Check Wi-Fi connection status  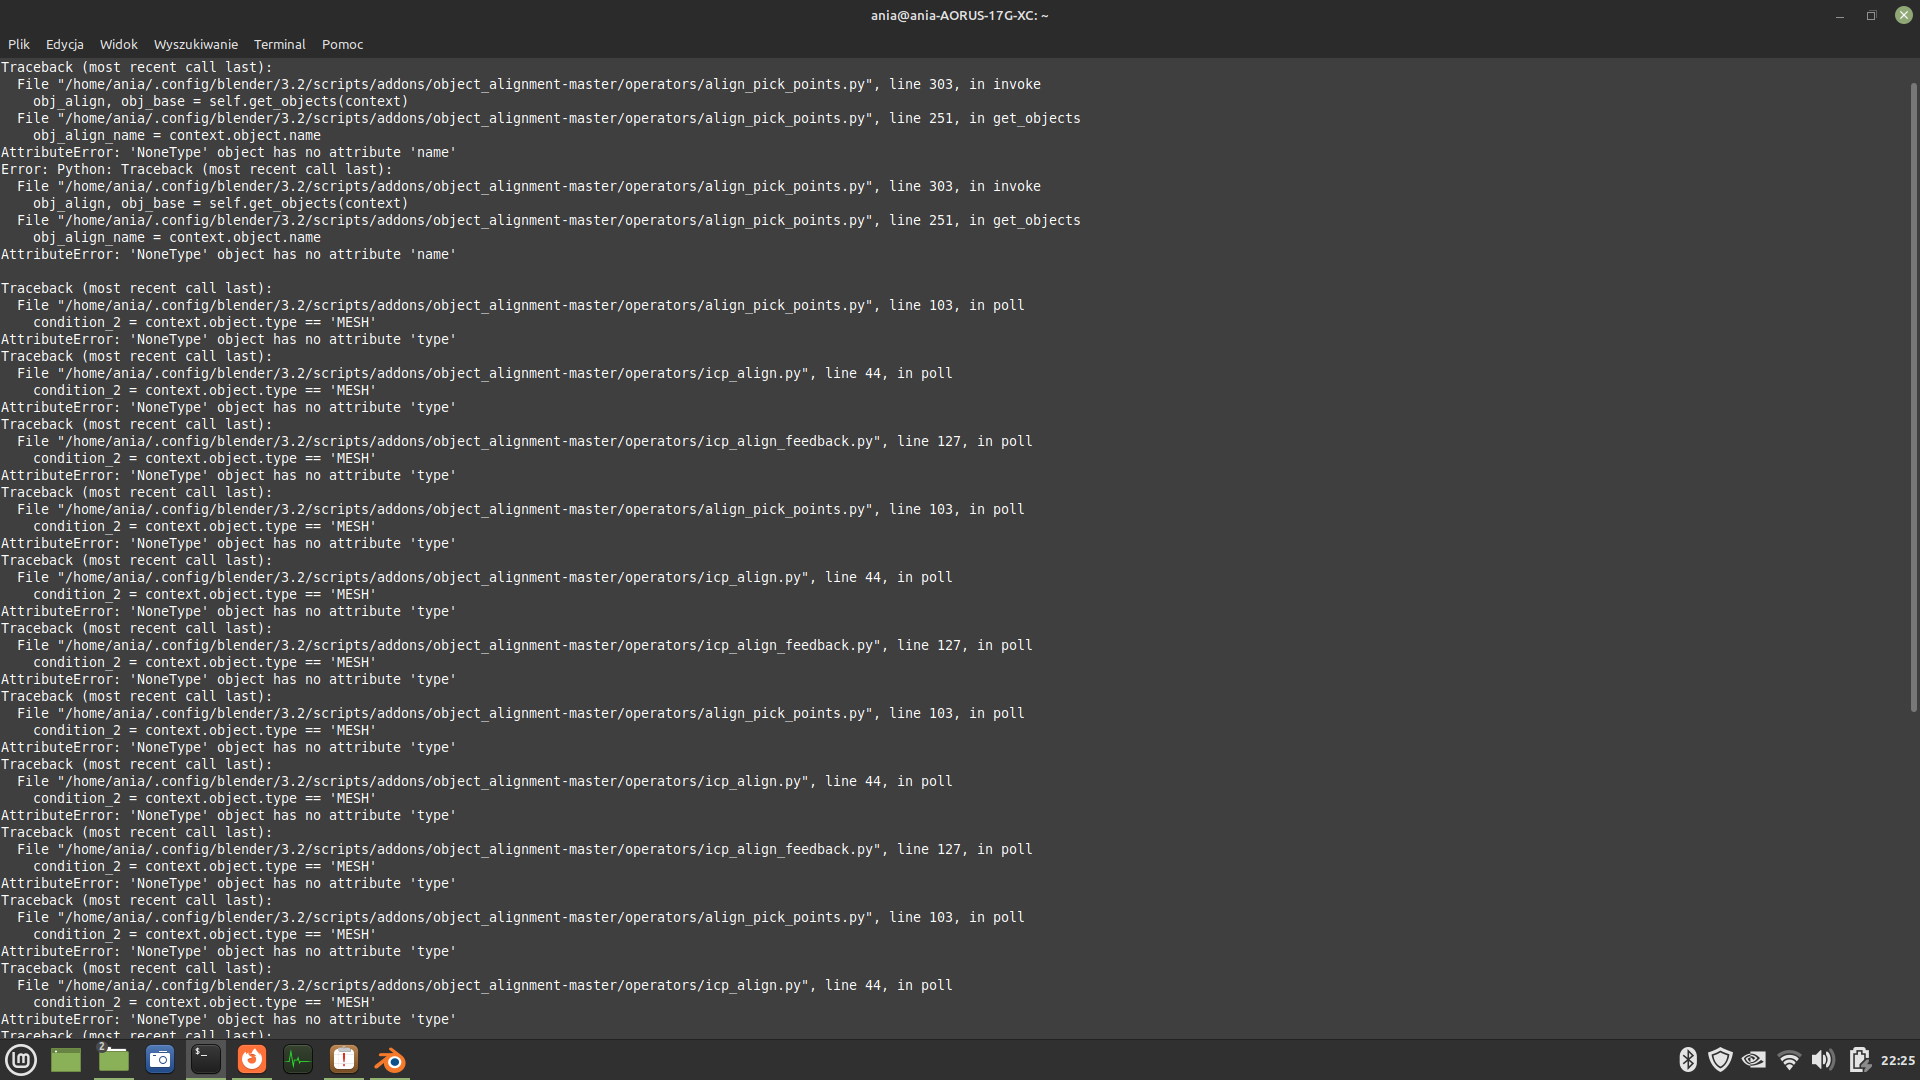coord(1789,1059)
